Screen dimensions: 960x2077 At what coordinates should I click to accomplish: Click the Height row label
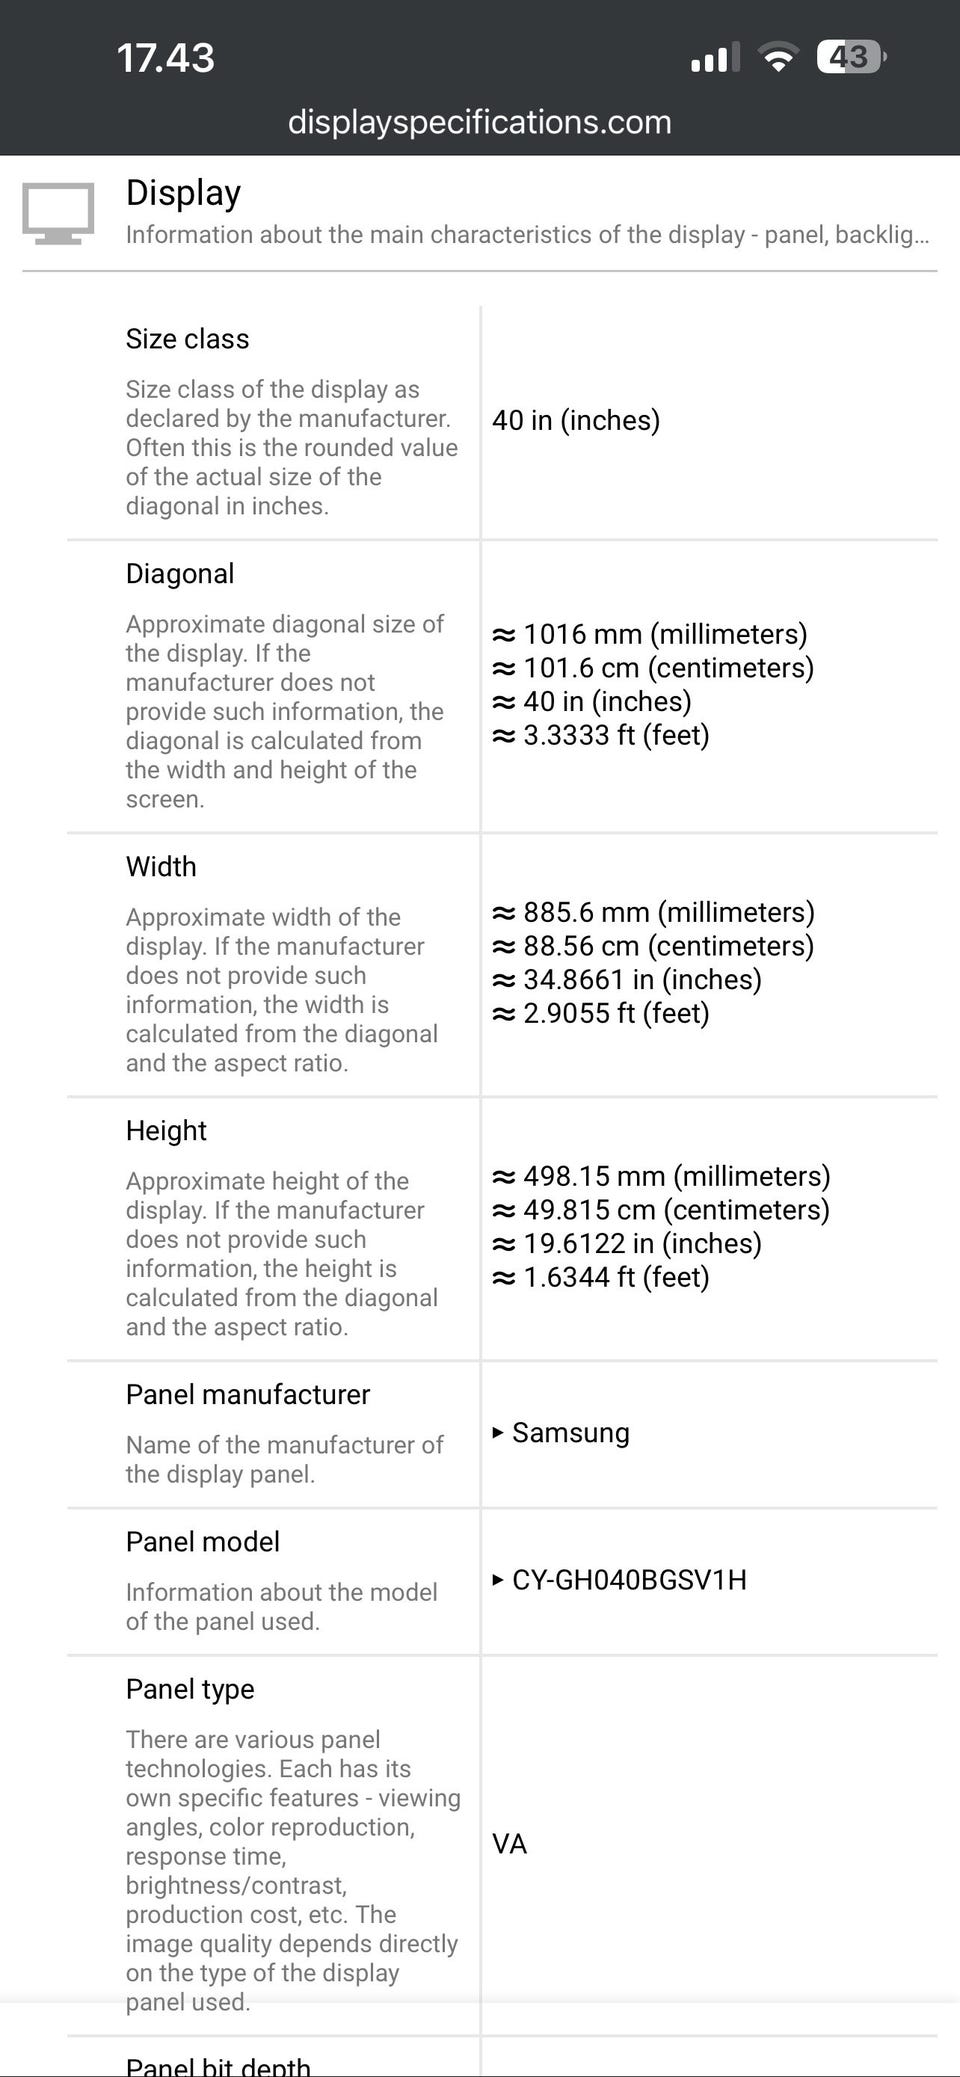pyautogui.click(x=166, y=1131)
